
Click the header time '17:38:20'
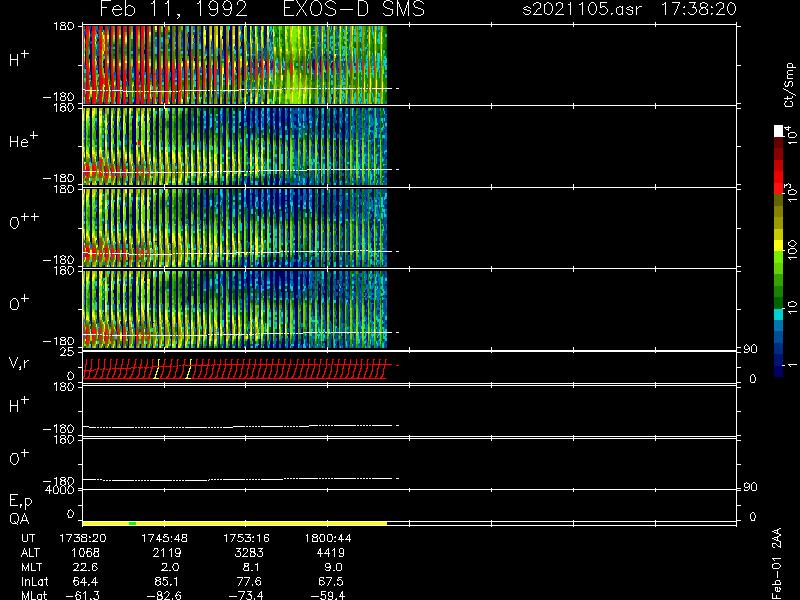click(x=698, y=9)
